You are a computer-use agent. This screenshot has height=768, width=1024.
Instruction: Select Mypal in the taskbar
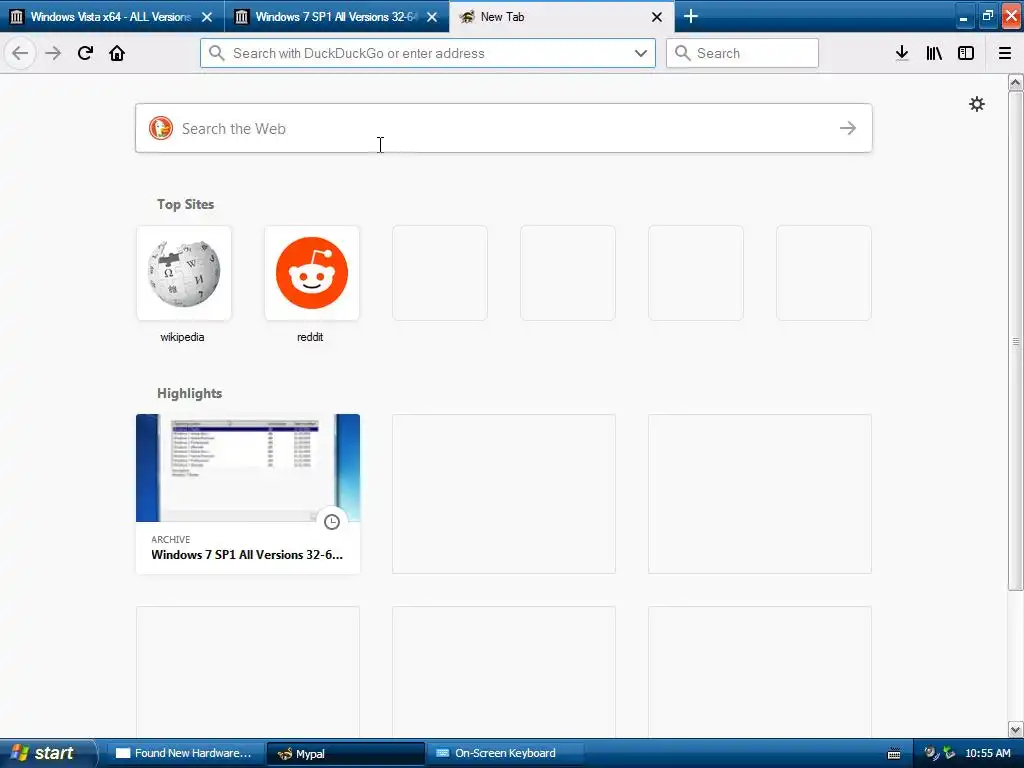345,753
